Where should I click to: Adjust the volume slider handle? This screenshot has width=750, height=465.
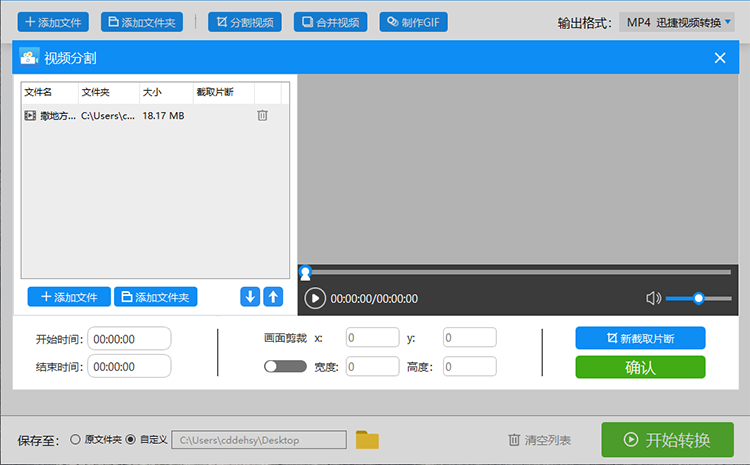pyautogui.click(x=698, y=299)
